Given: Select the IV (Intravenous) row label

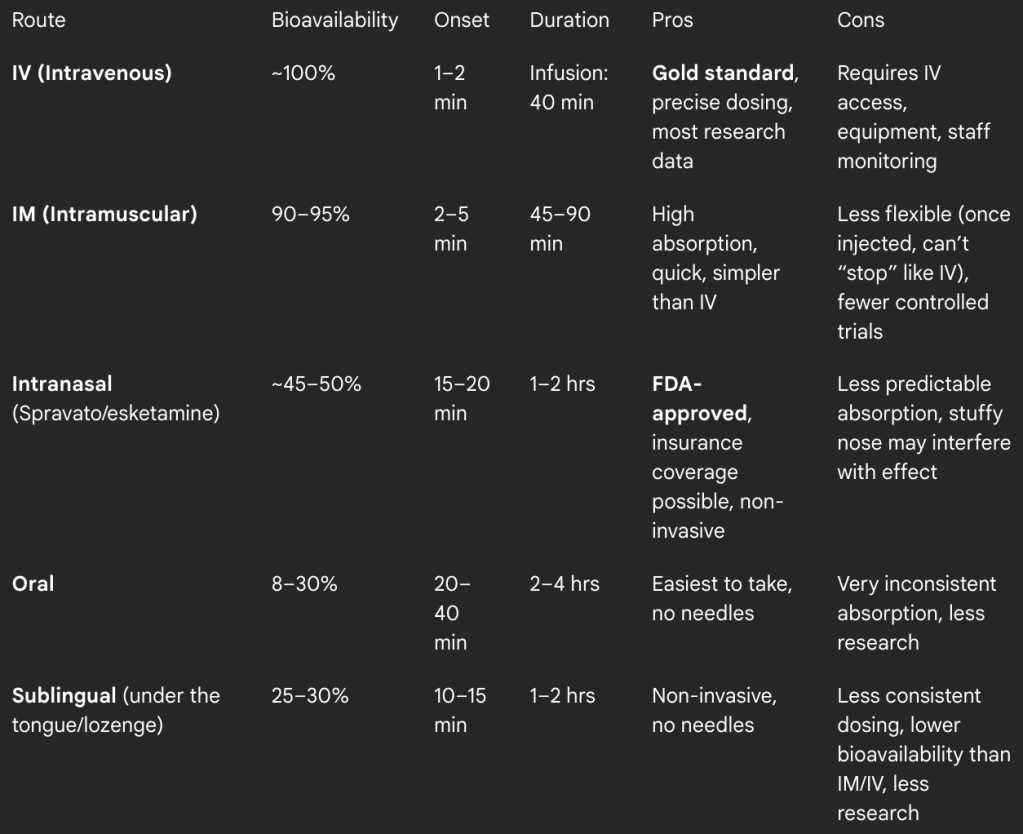Looking at the screenshot, I should [x=91, y=73].
